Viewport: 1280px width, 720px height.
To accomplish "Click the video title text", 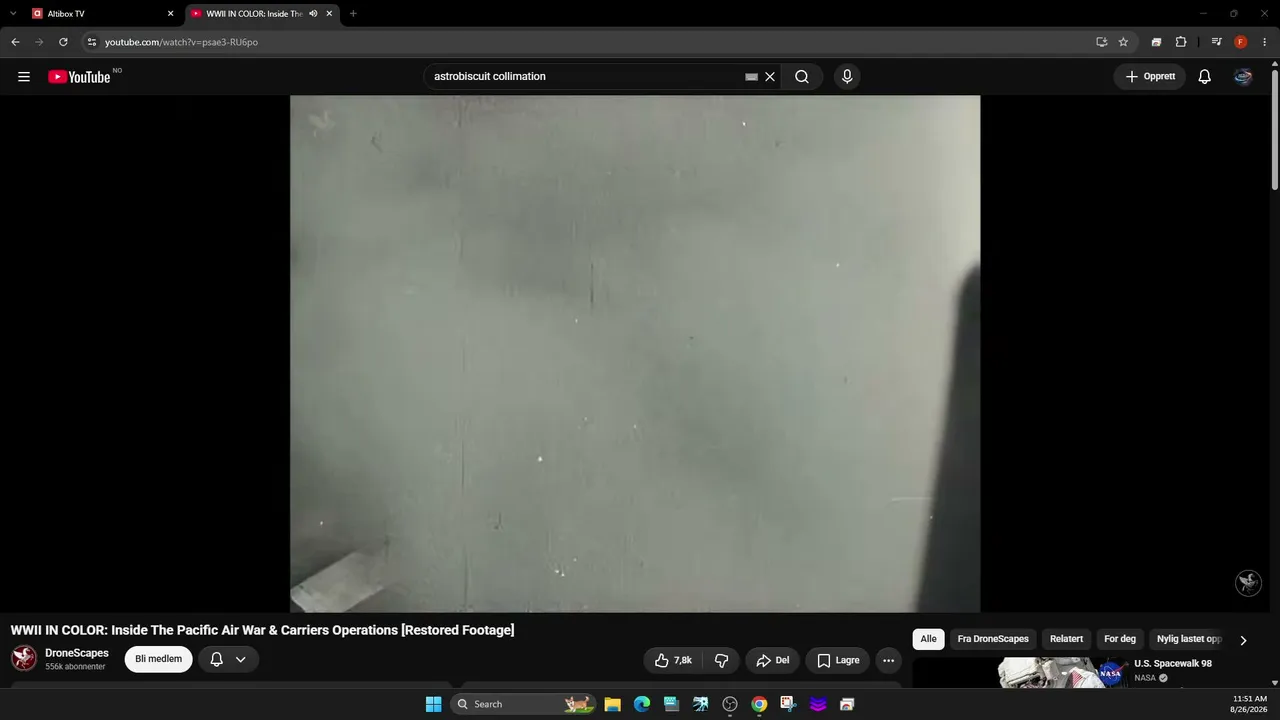I will tap(262, 630).
